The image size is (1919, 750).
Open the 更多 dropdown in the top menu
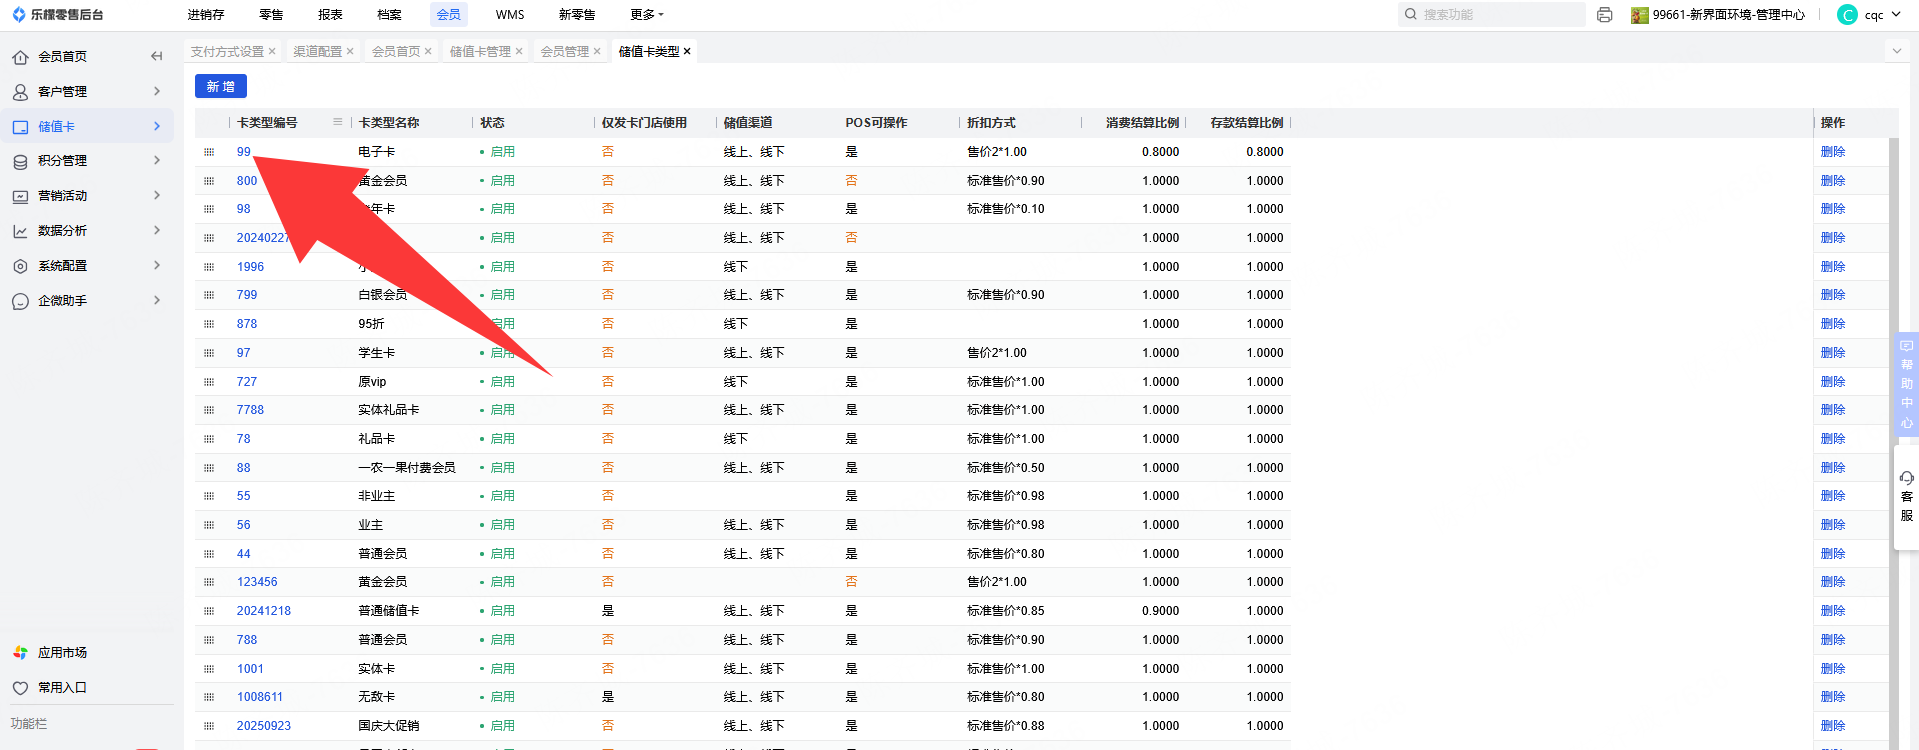(647, 15)
